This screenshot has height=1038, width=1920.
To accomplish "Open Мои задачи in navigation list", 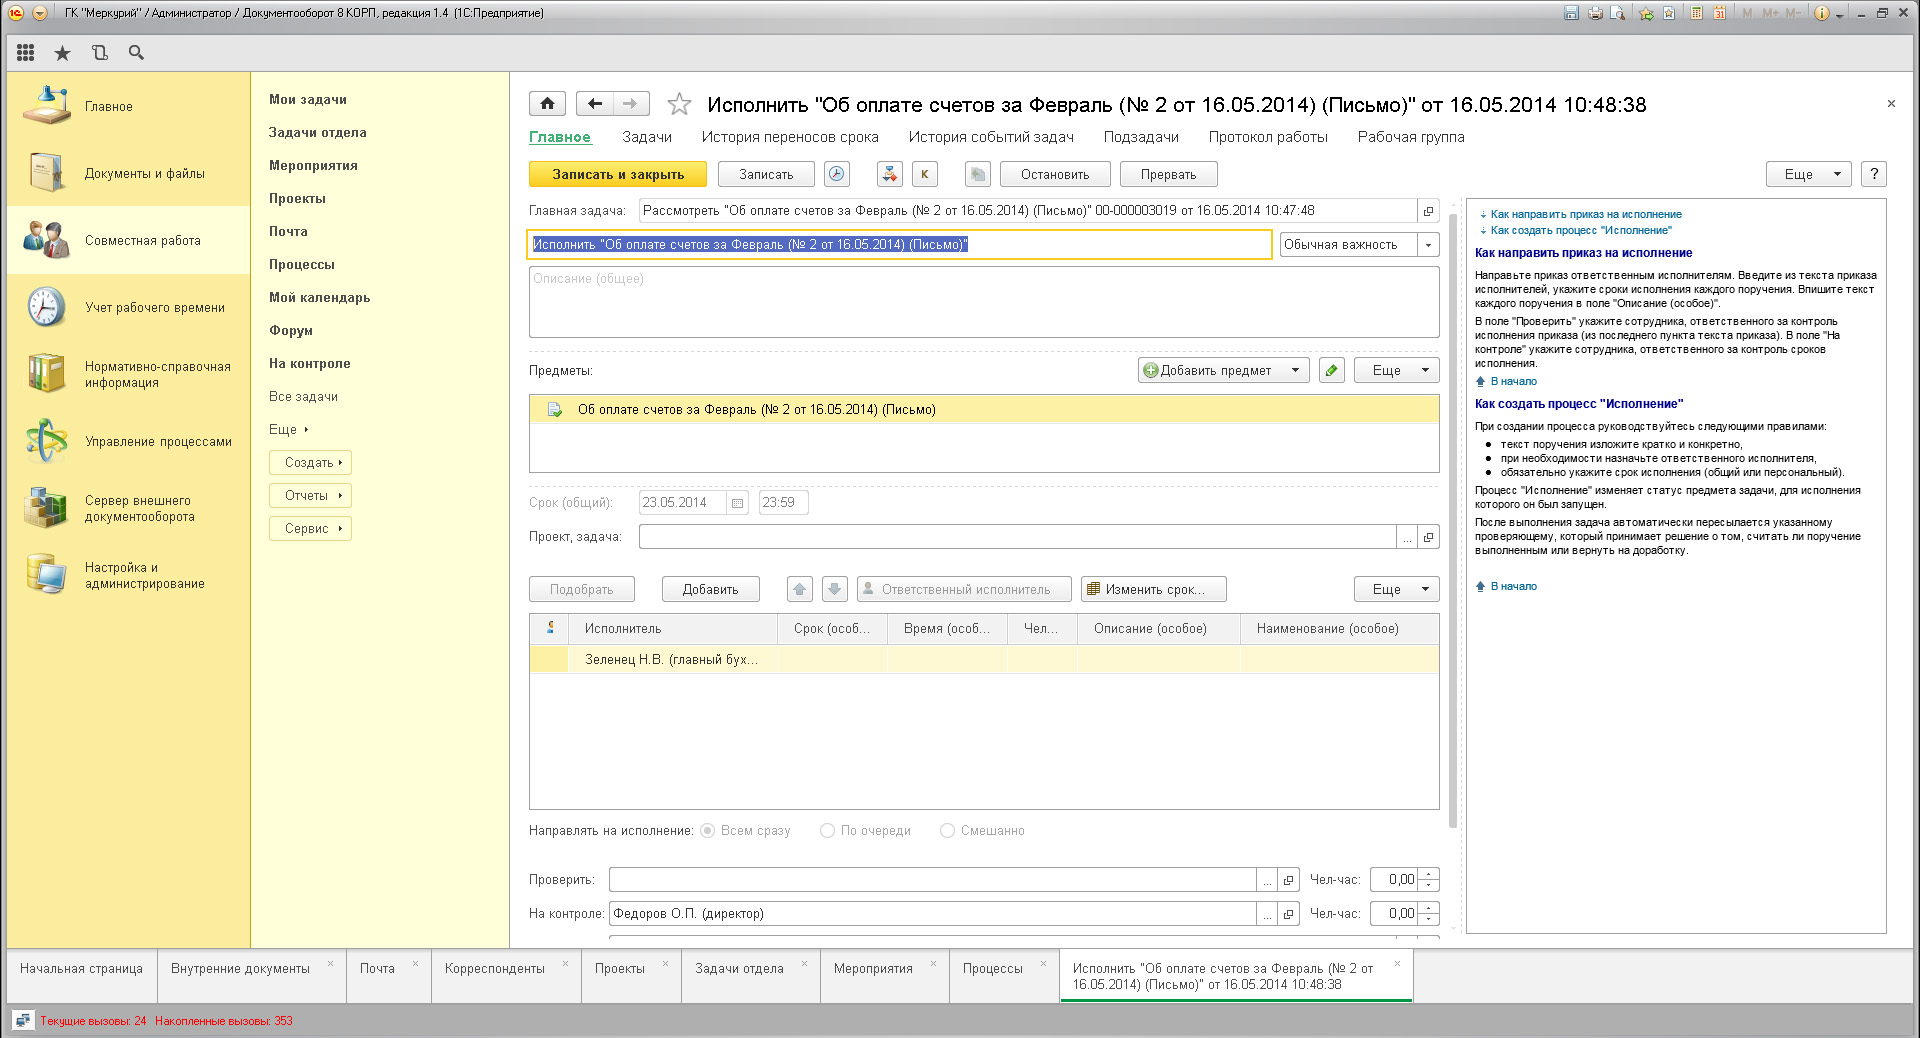I will 308,99.
